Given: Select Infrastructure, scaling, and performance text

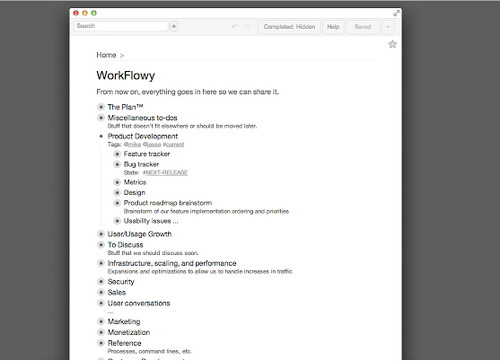Looking at the screenshot, I should pyautogui.click(x=172, y=263).
